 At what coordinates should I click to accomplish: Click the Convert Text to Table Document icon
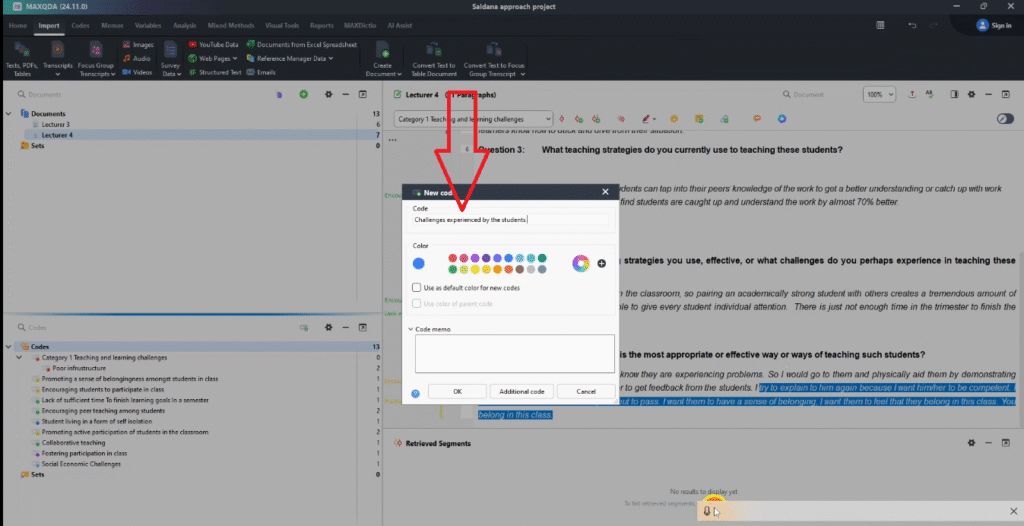434,50
